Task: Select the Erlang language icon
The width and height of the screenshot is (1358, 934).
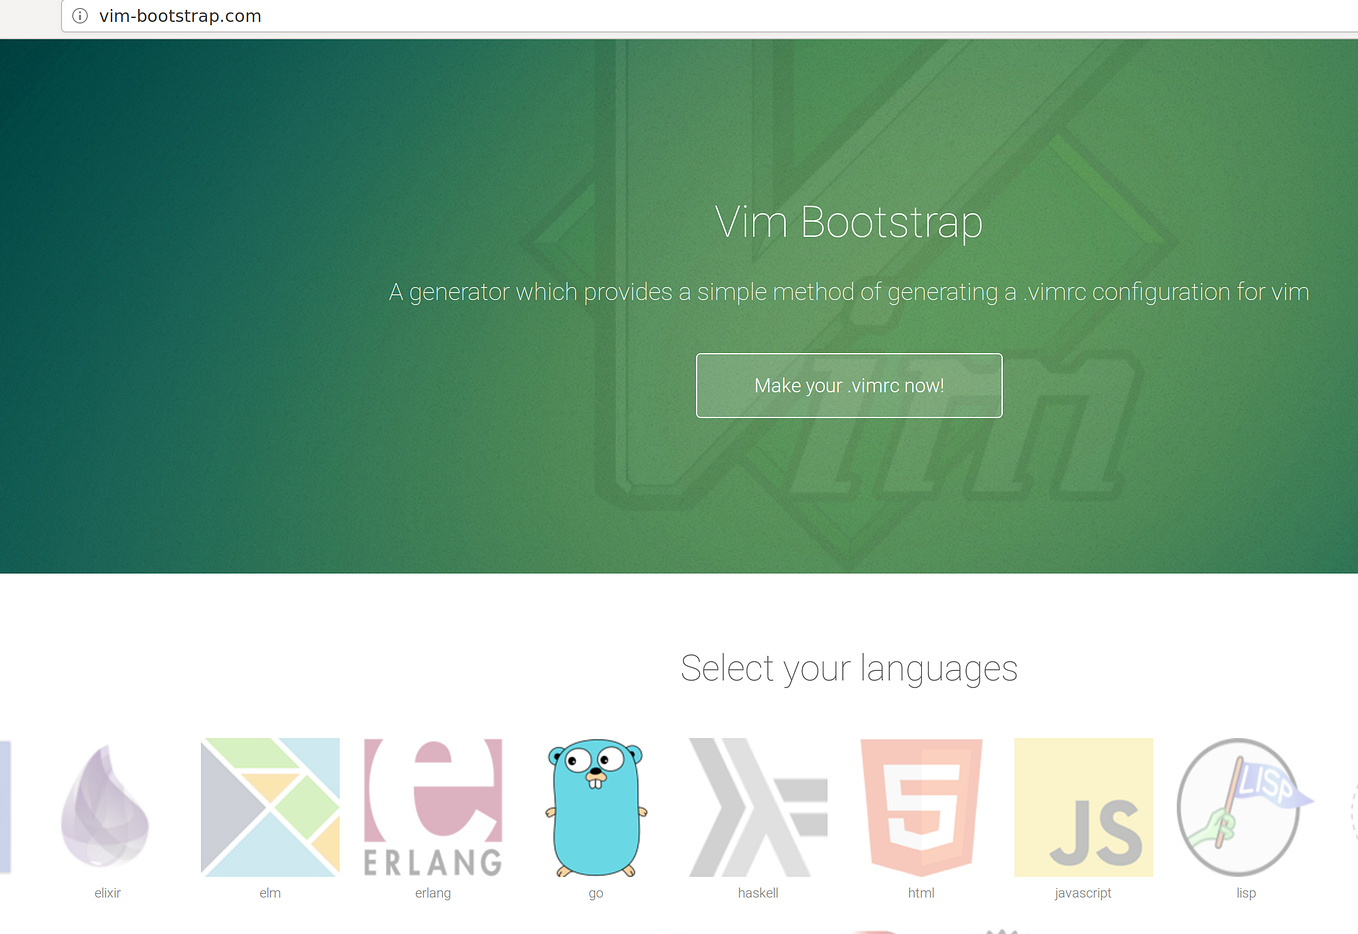Action: 432,807
